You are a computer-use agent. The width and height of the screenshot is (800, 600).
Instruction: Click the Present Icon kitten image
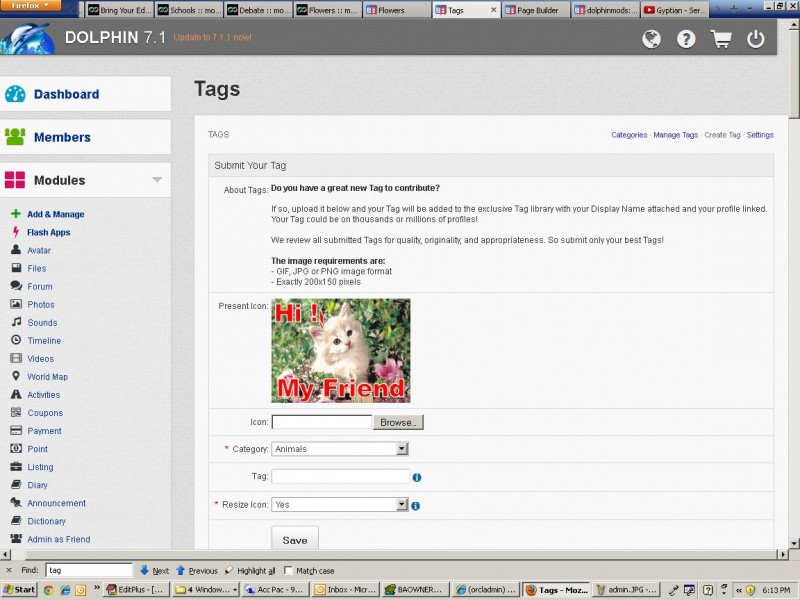coord(341,351)
